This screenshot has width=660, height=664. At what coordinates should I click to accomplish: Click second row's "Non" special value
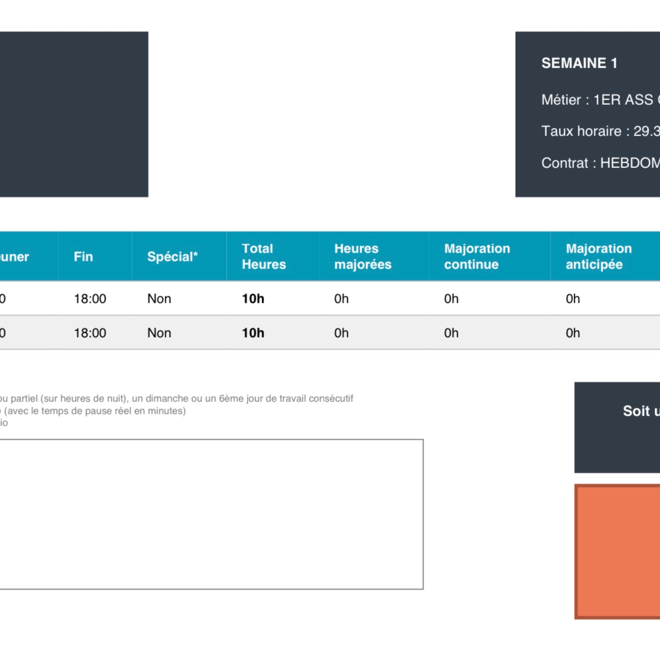[159, 333]
